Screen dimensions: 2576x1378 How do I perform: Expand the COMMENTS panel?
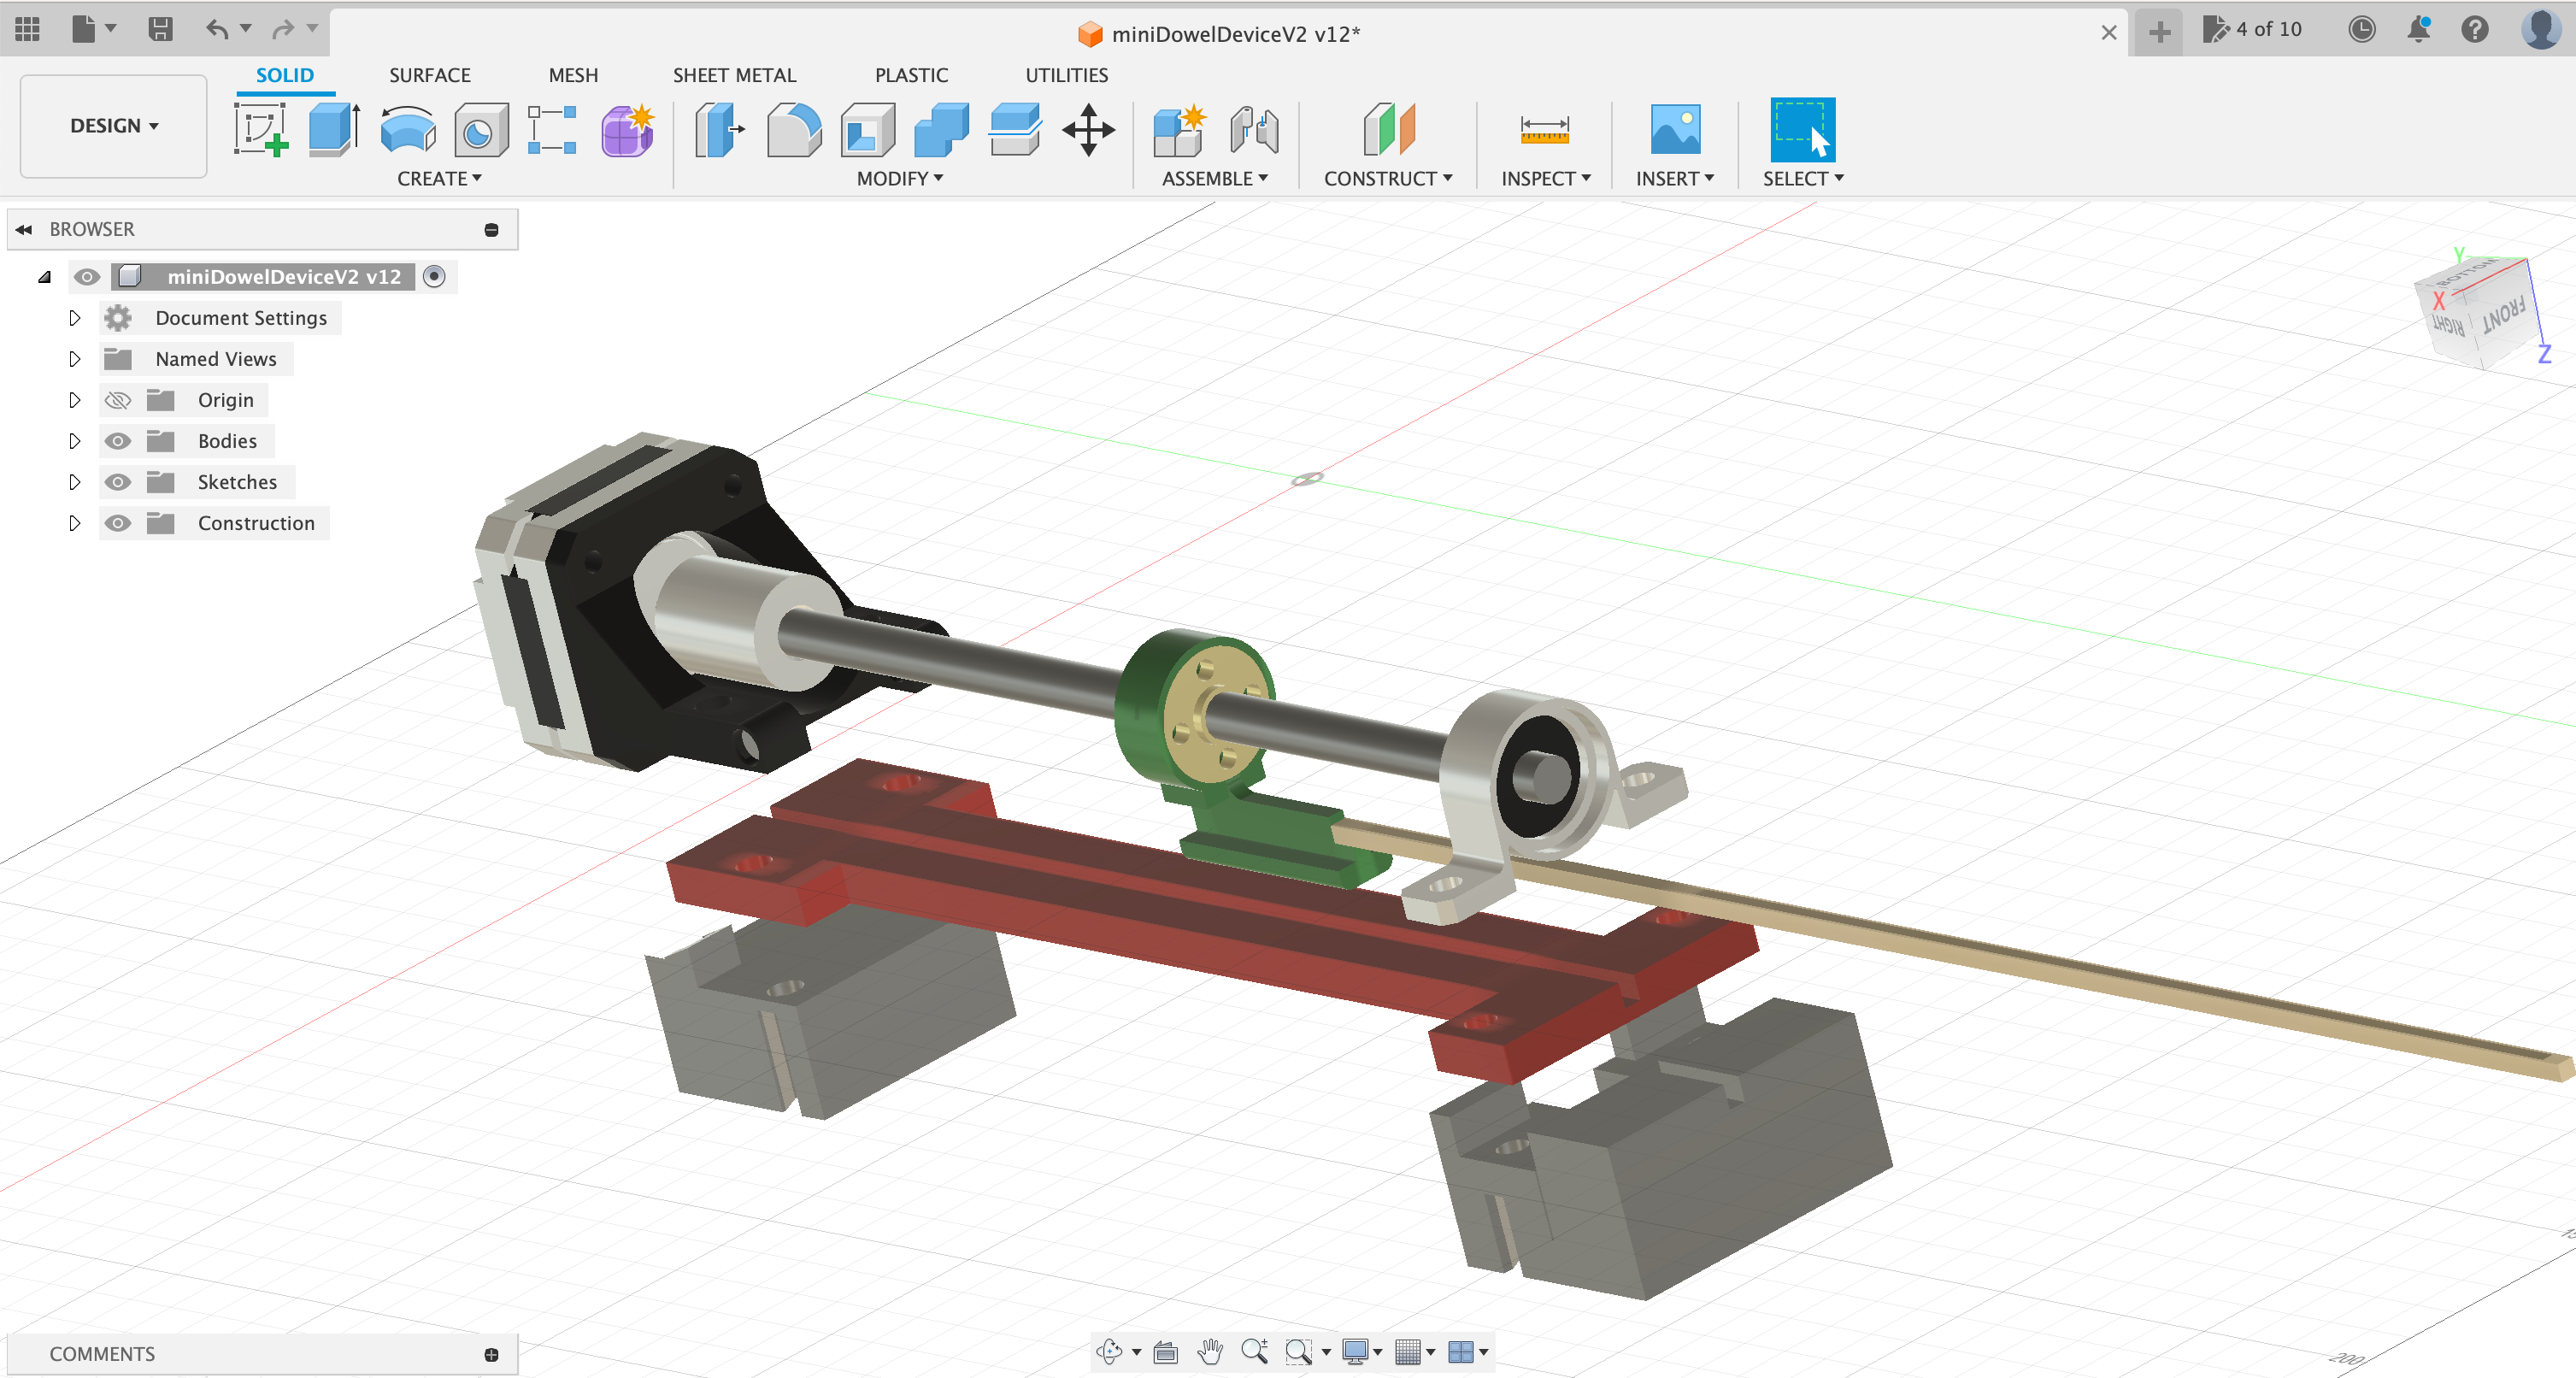[x=490, y=1354]
